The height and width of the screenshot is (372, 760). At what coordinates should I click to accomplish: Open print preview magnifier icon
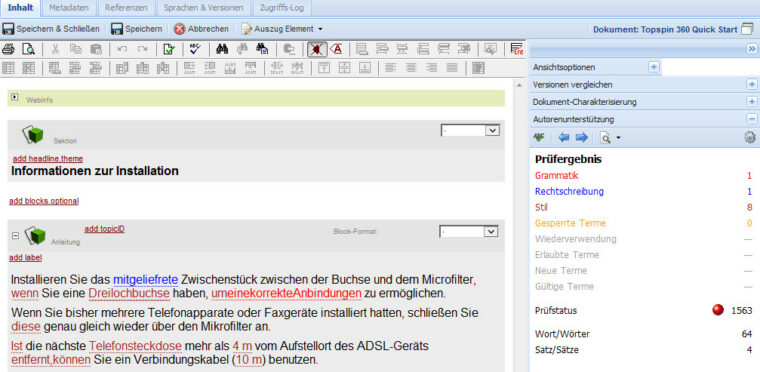click(x=29, y=49)
